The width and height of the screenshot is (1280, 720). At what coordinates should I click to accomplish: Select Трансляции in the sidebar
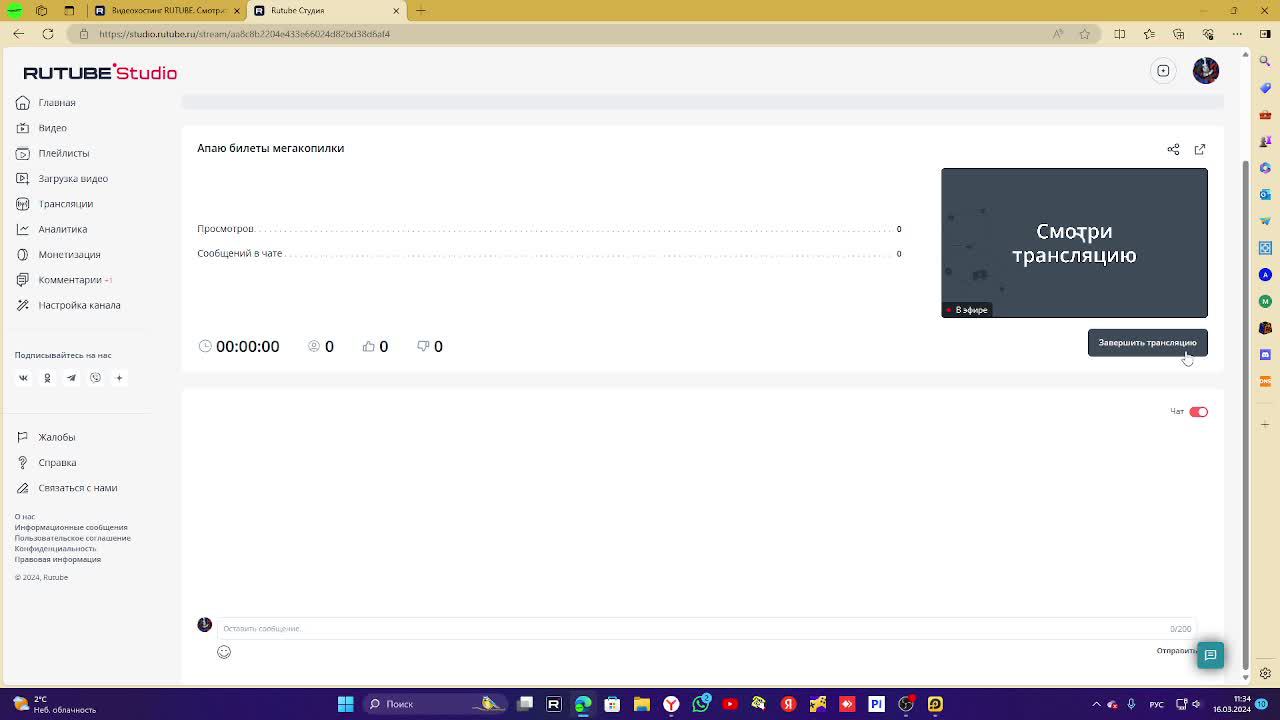click(55, 204)
